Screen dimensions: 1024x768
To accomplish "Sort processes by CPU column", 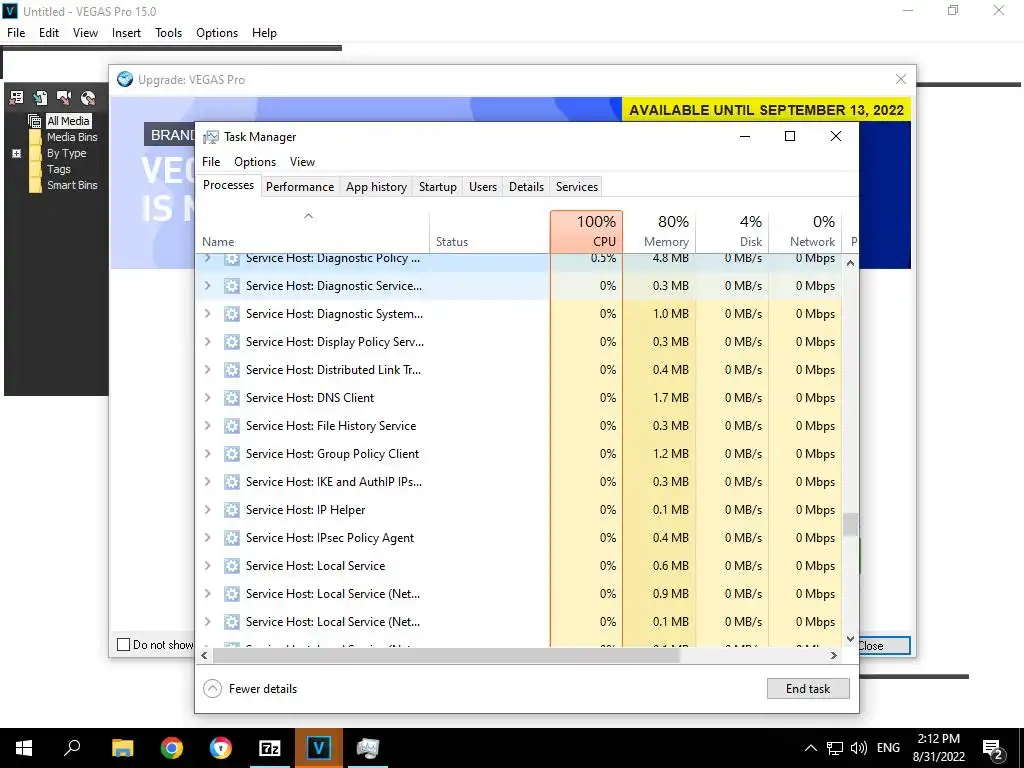I will click(586, 232).
